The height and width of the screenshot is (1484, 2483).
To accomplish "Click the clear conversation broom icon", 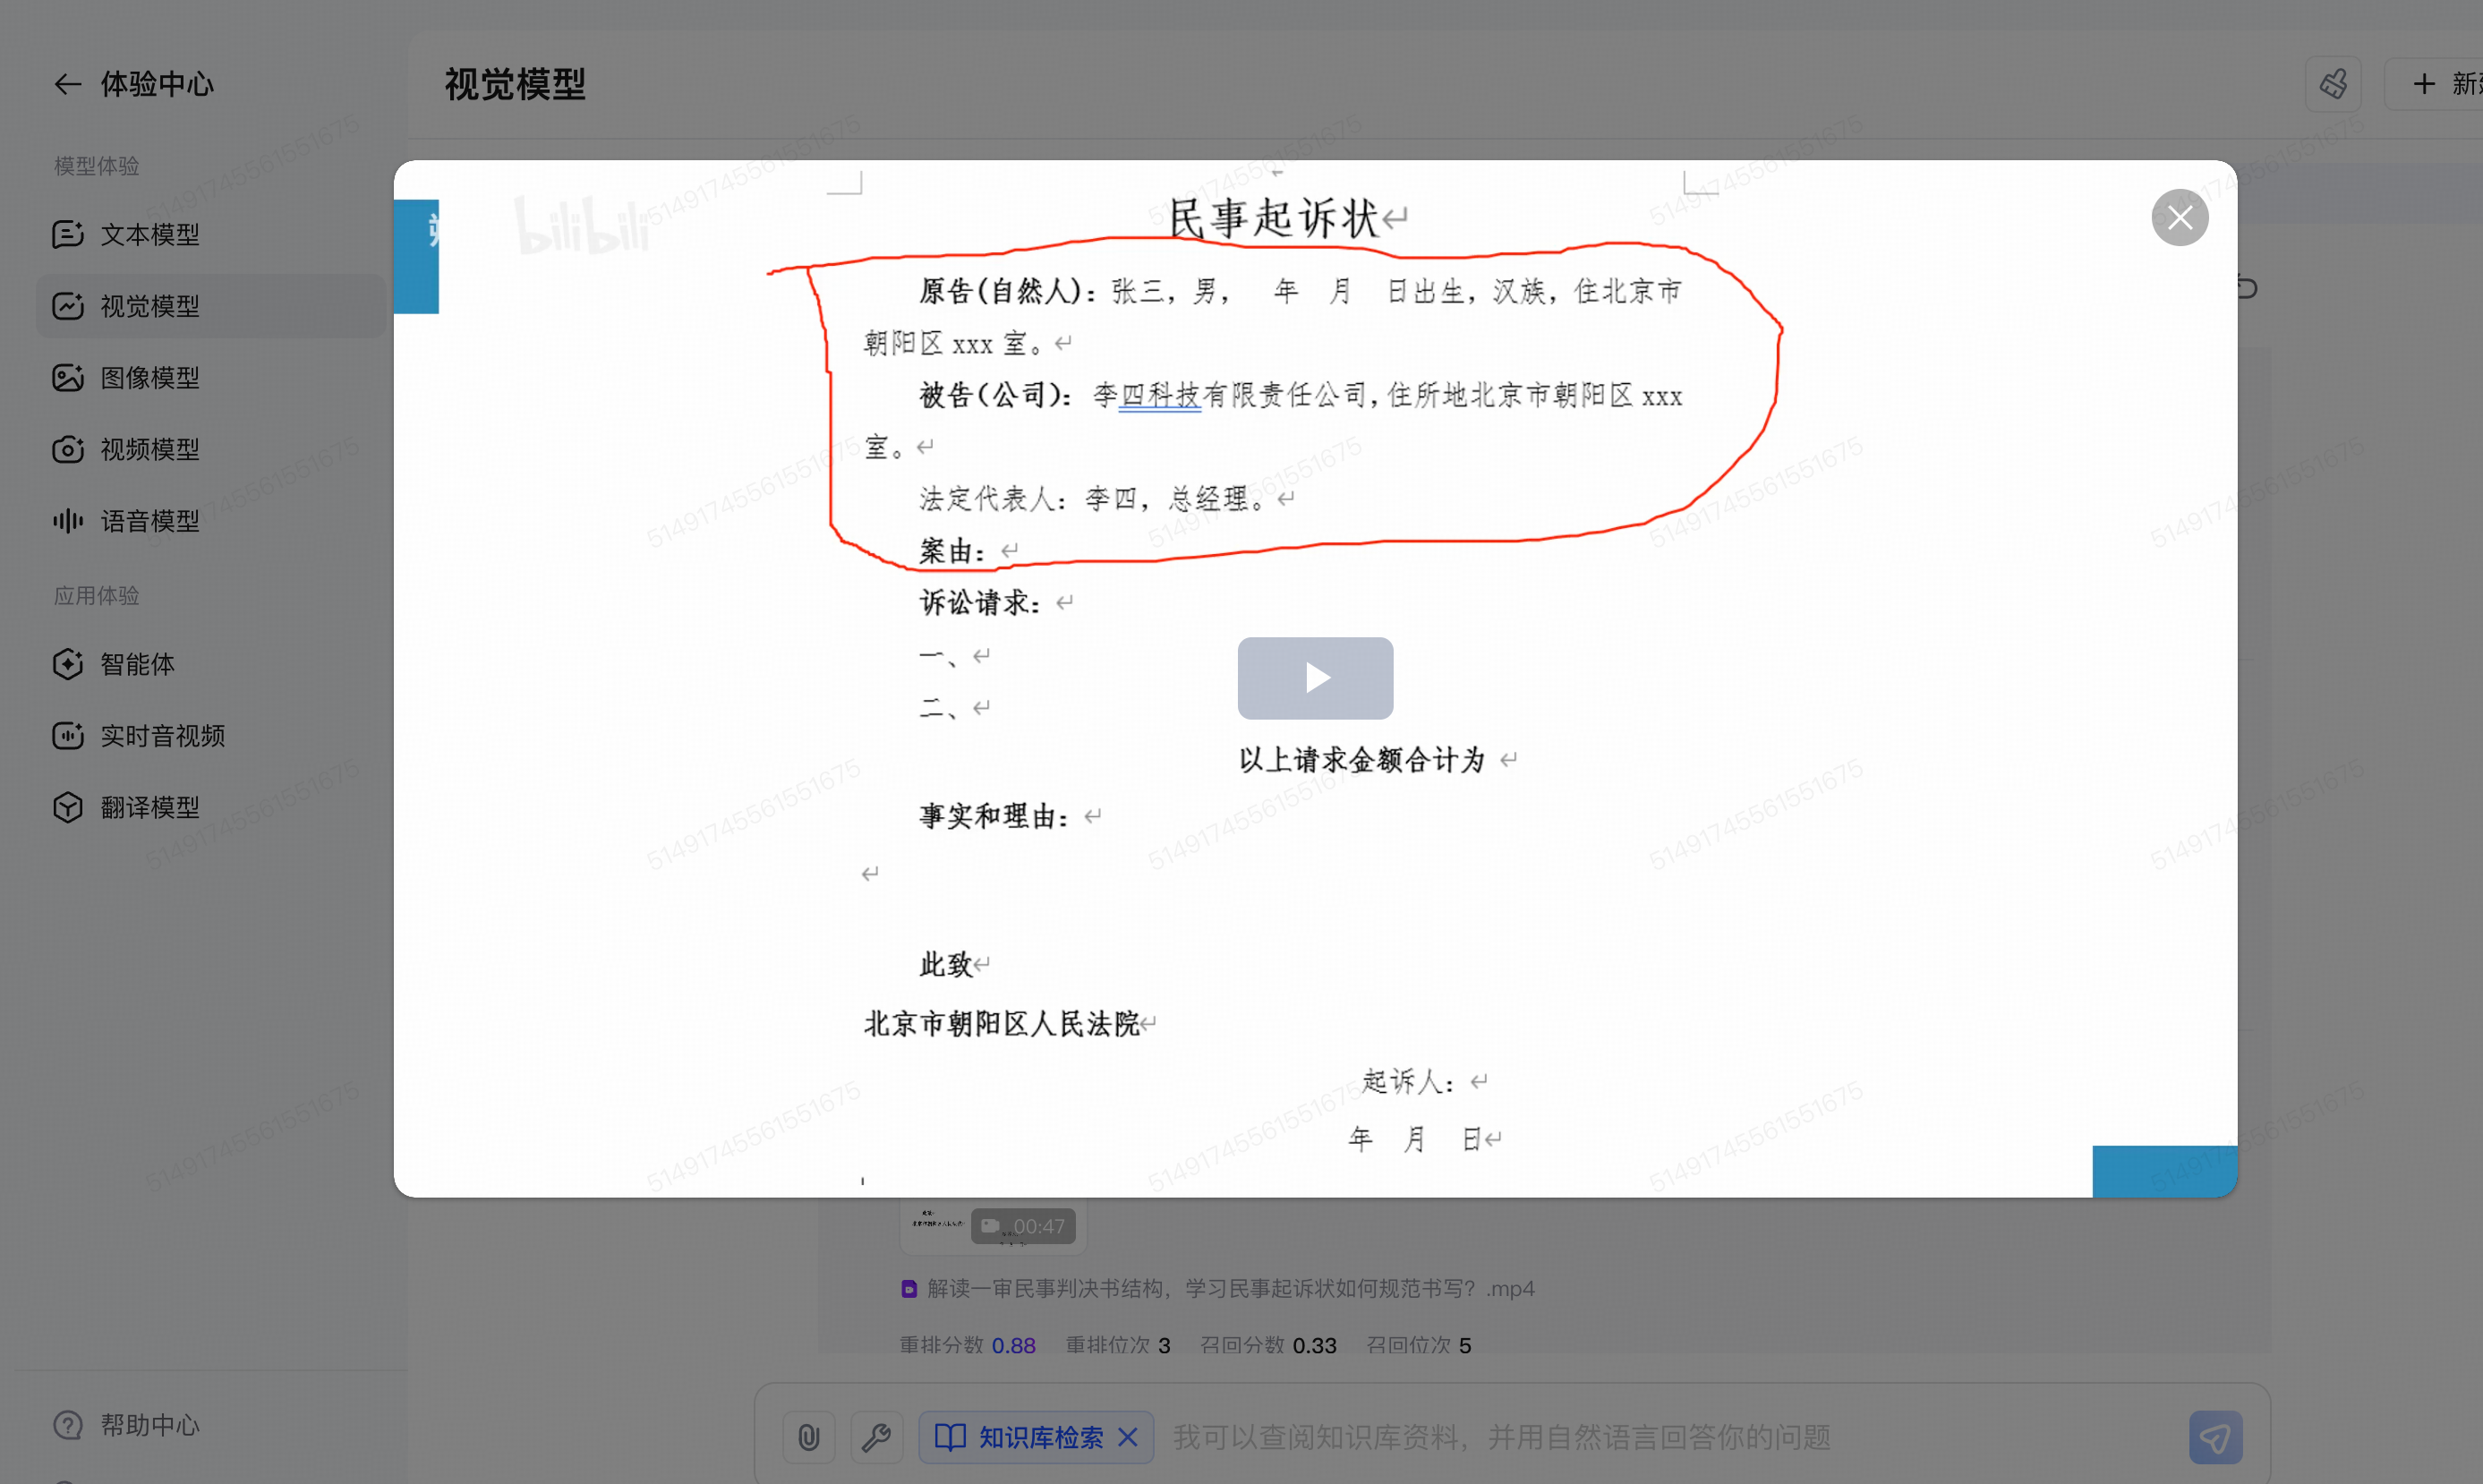I will [x=2332, y=84].
